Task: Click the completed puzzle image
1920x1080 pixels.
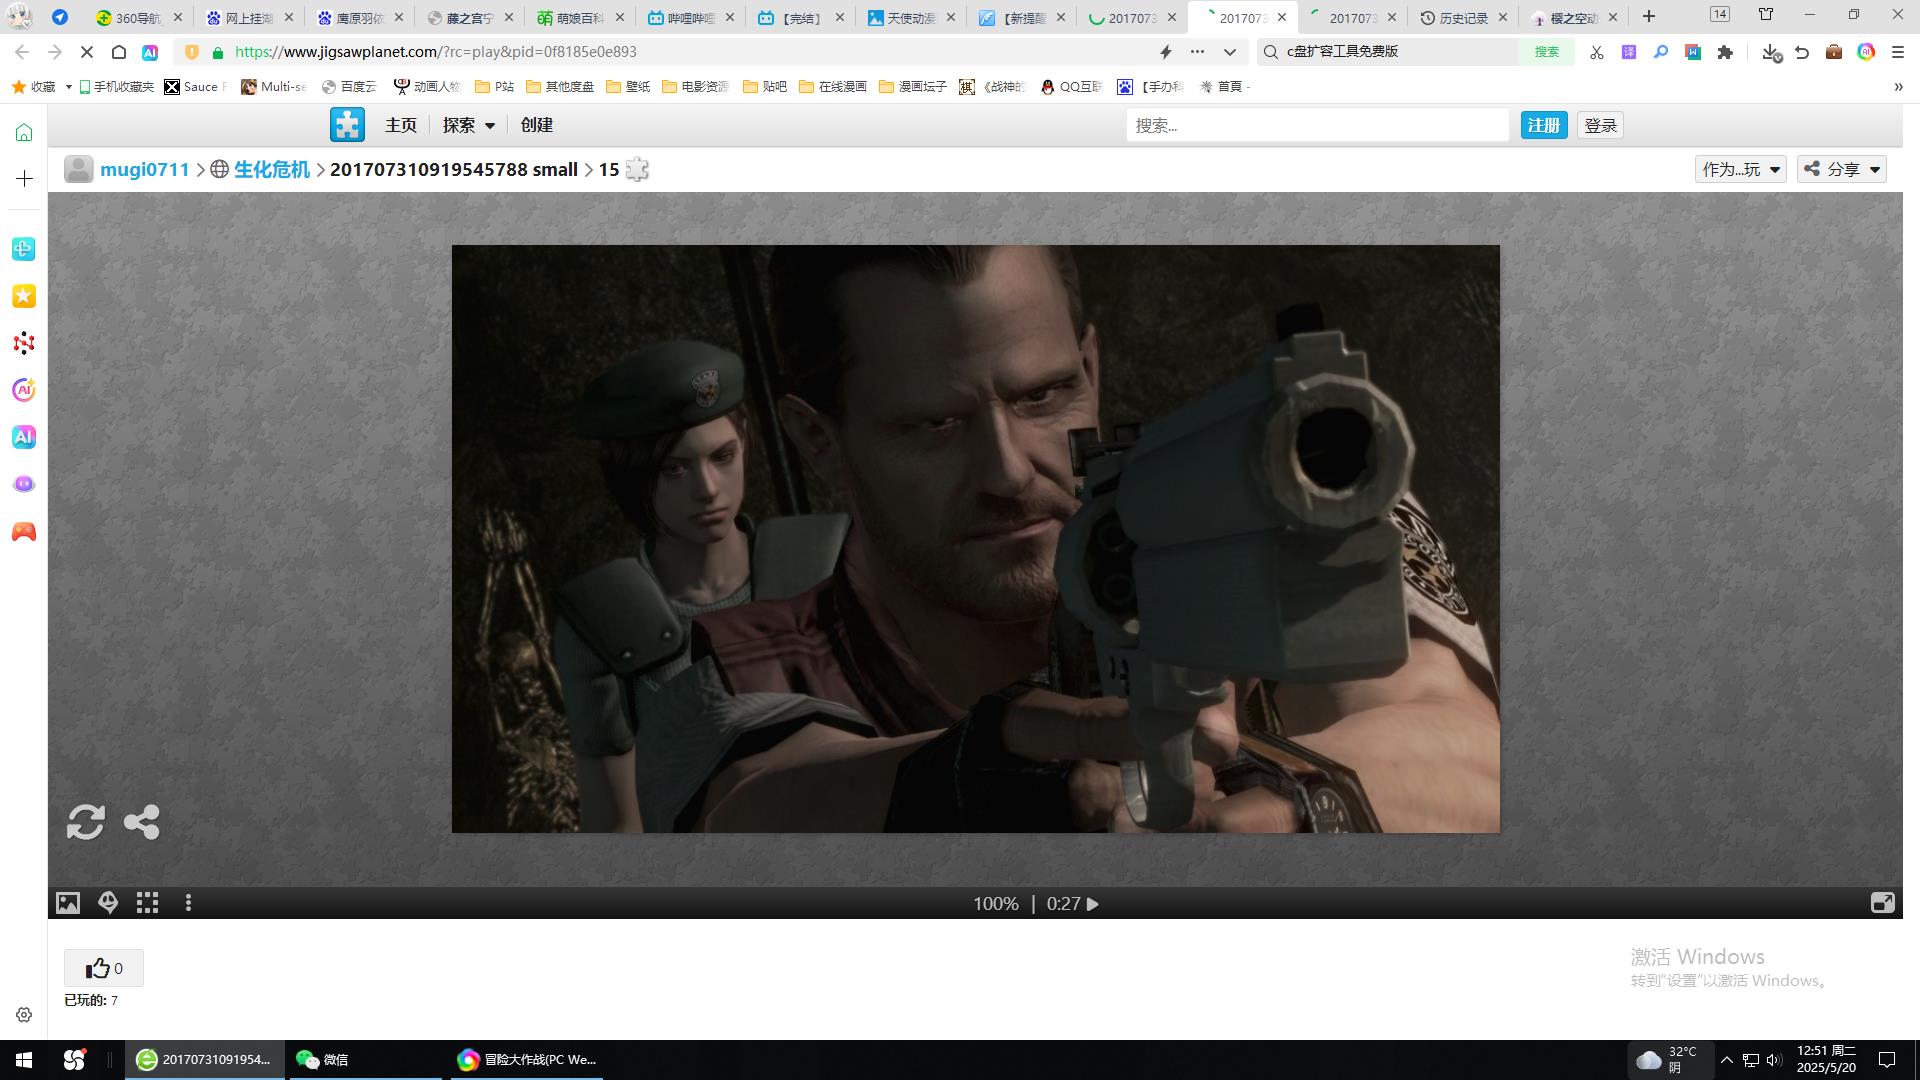Action: click(975, 539)
